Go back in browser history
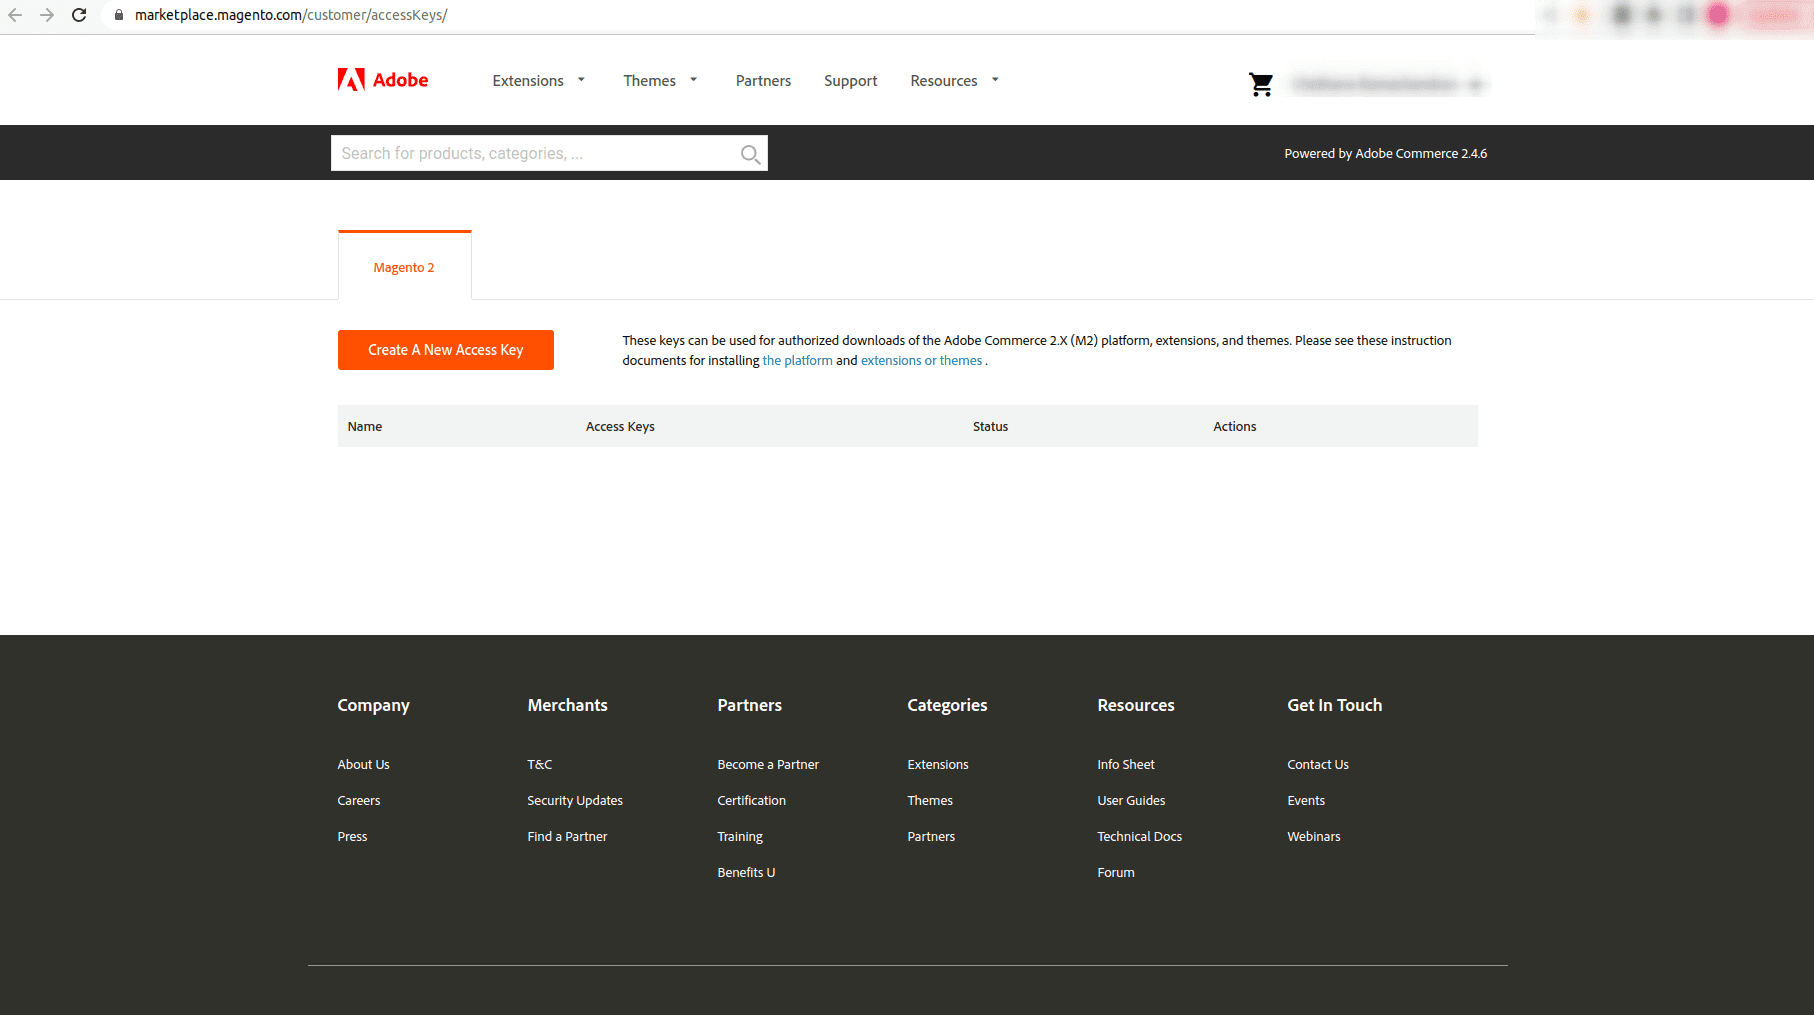Image resolution: width=1814 pixels, height=1015 pixels. 15,15
